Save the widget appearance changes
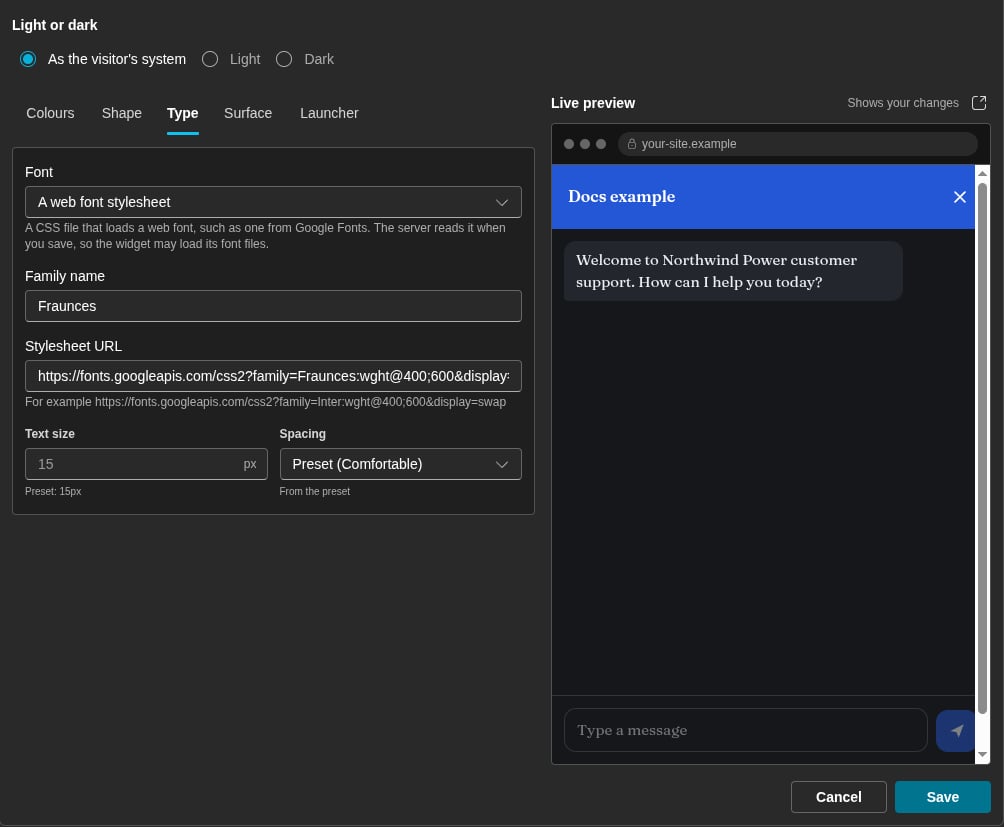 [x=943, y=797]
